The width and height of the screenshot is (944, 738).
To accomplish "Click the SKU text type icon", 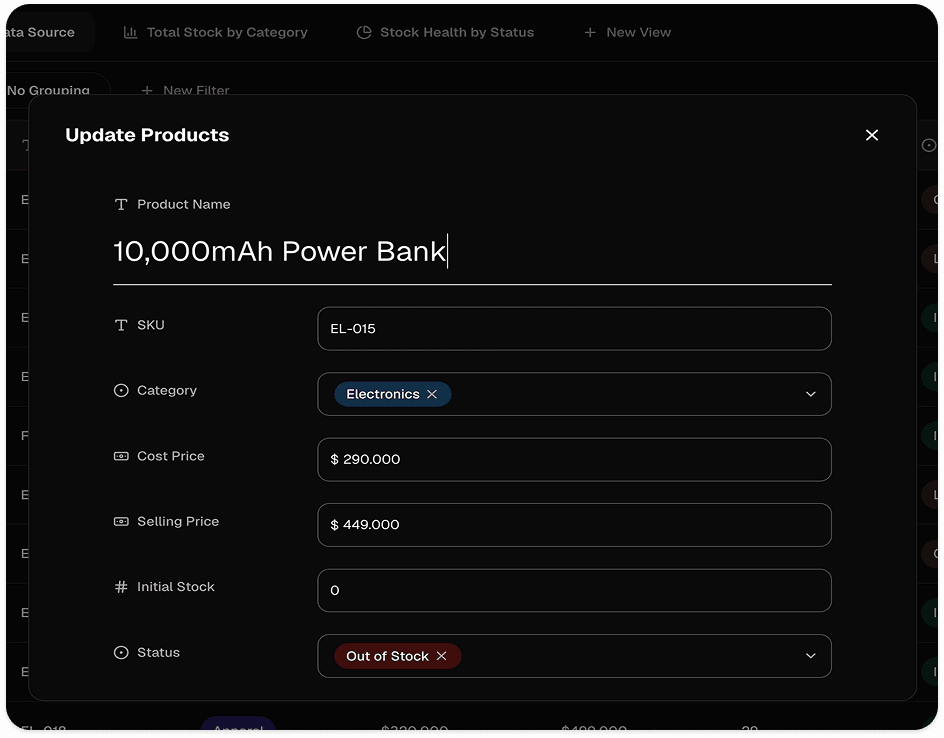I will [121, 325].
